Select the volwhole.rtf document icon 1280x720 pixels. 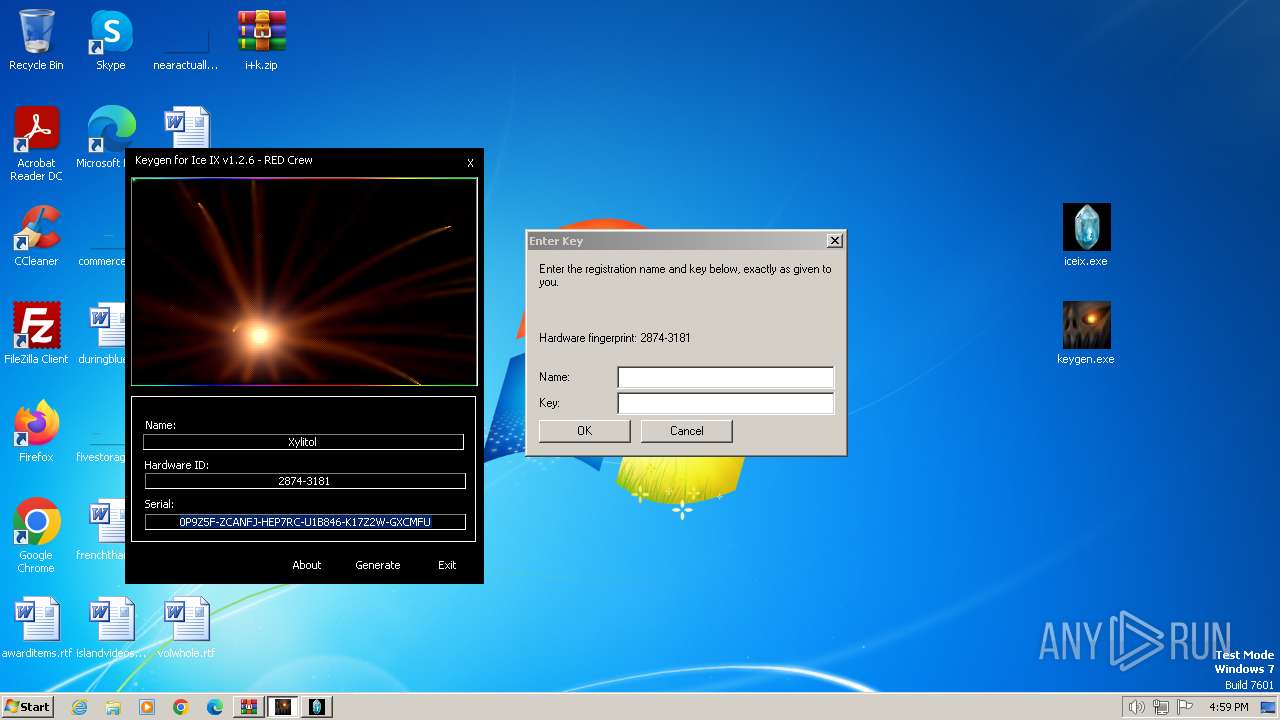(x=186, y=628)
